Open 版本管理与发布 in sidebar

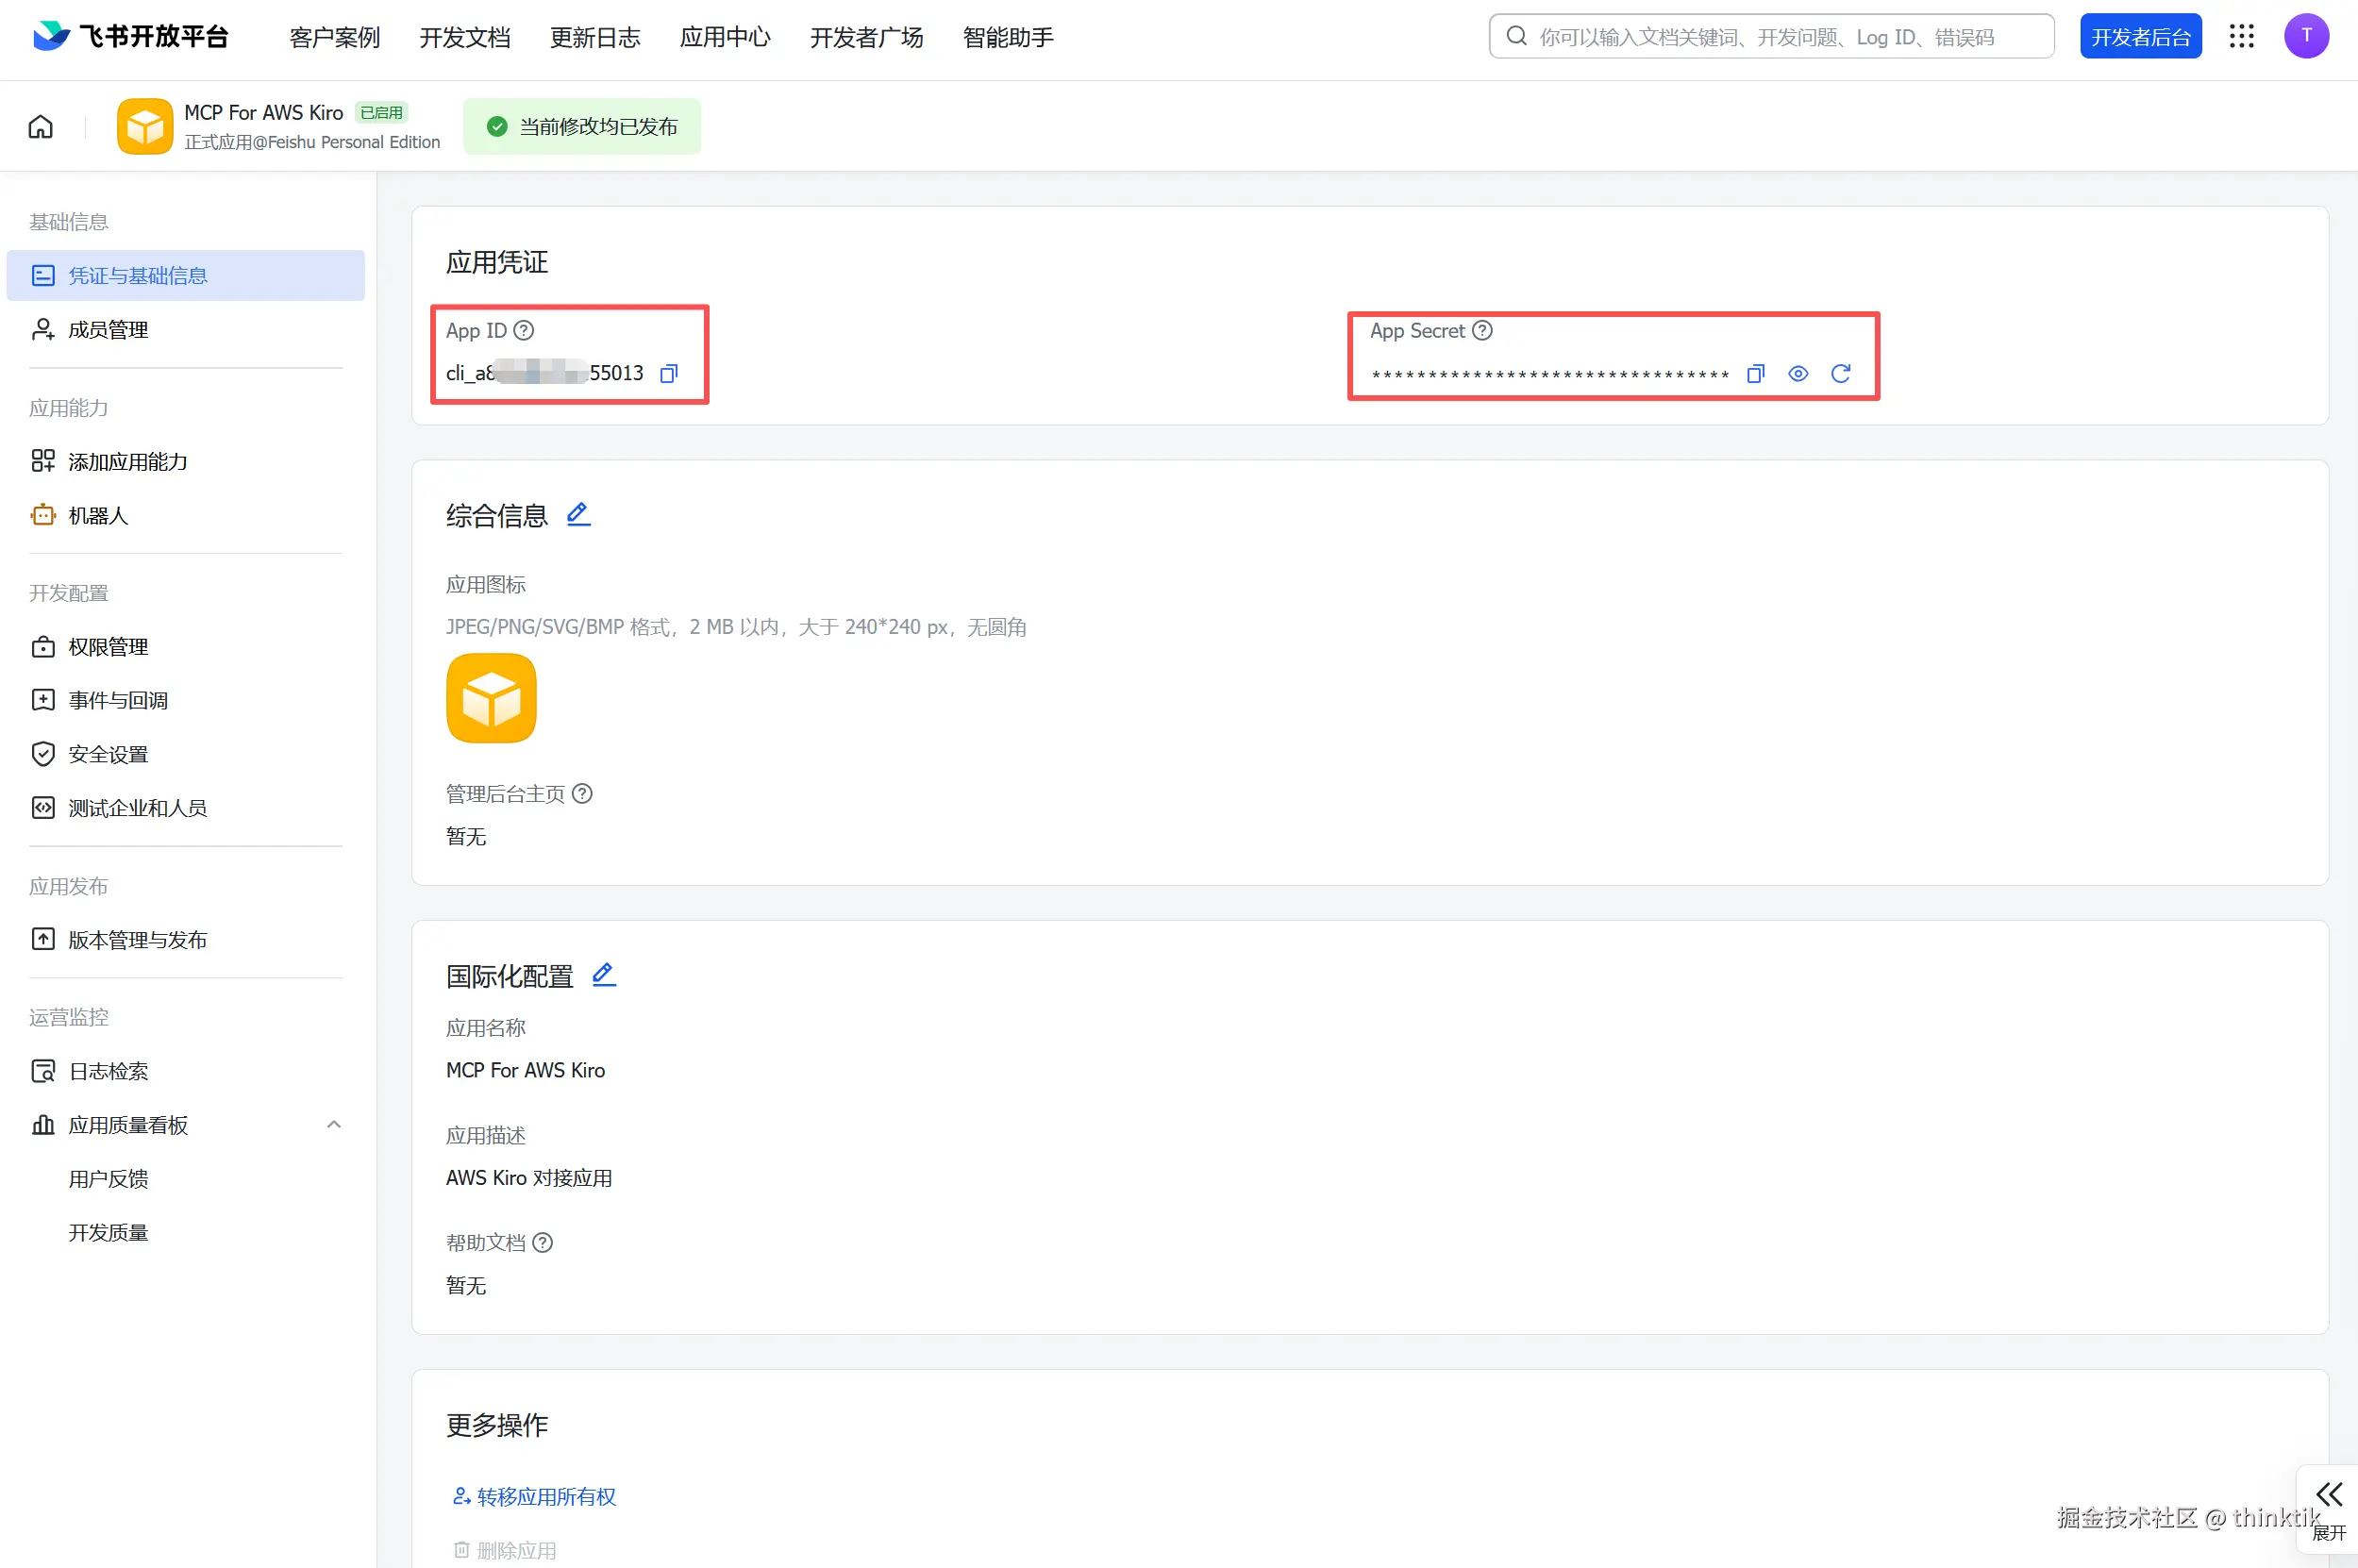[137, 939]
